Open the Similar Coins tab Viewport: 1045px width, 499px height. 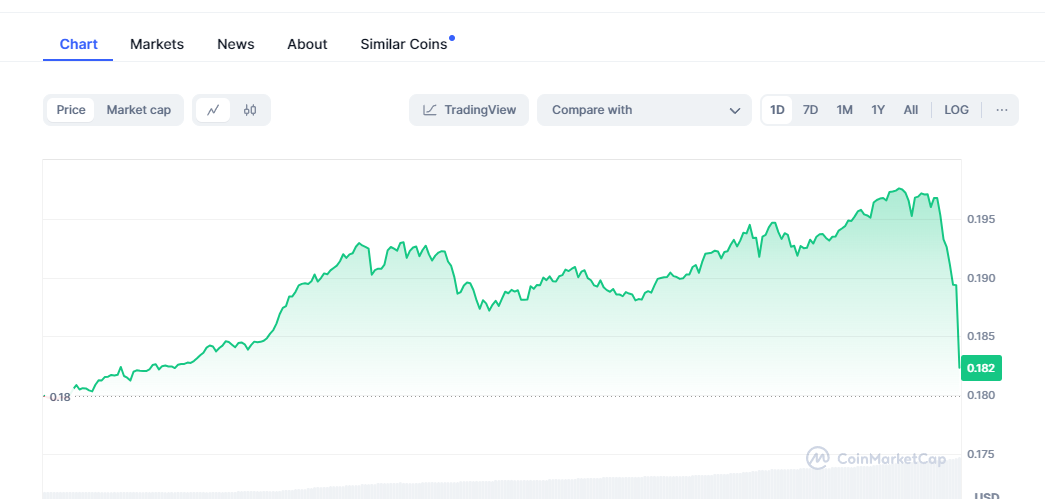pos(404,44)
